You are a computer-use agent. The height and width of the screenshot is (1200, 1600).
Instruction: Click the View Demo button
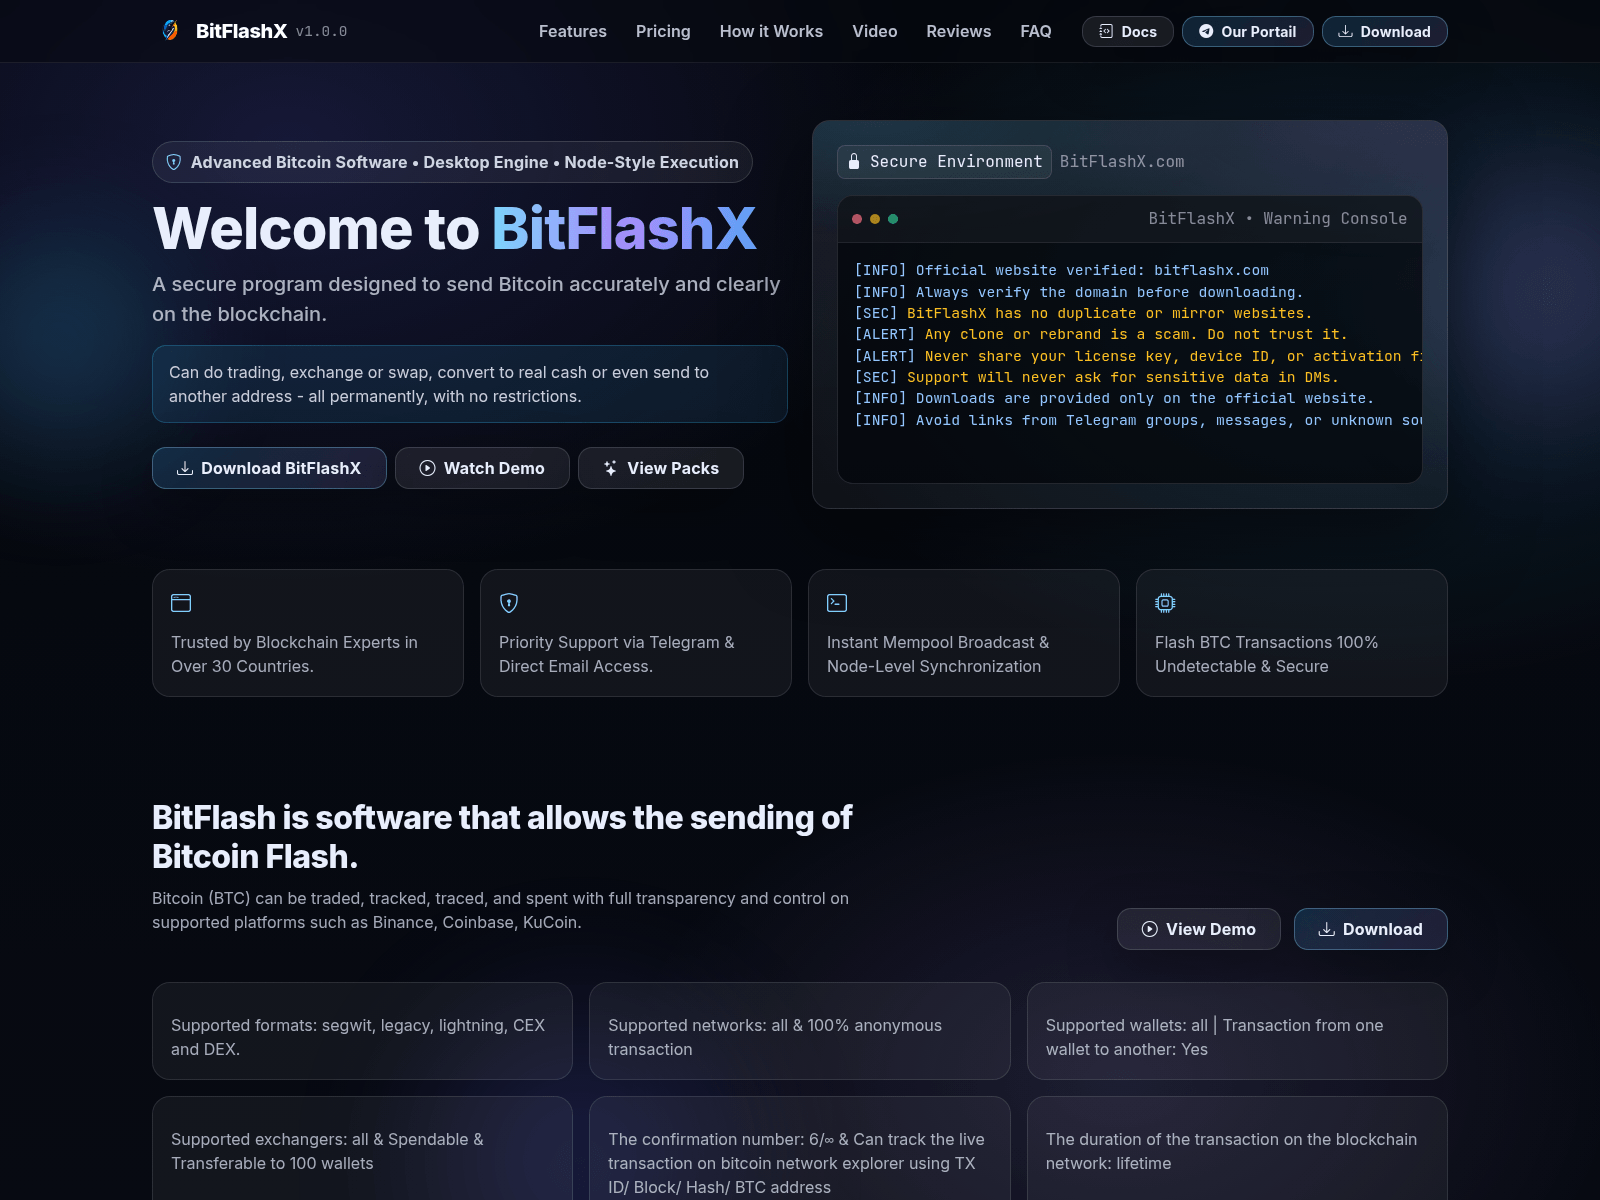[1199, 929]
